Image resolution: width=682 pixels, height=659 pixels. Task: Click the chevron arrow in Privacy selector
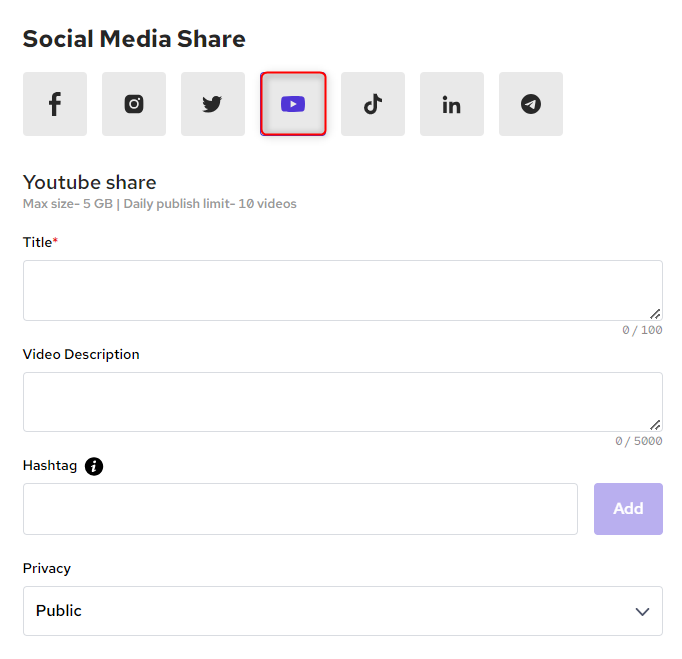tap(642, 612)
